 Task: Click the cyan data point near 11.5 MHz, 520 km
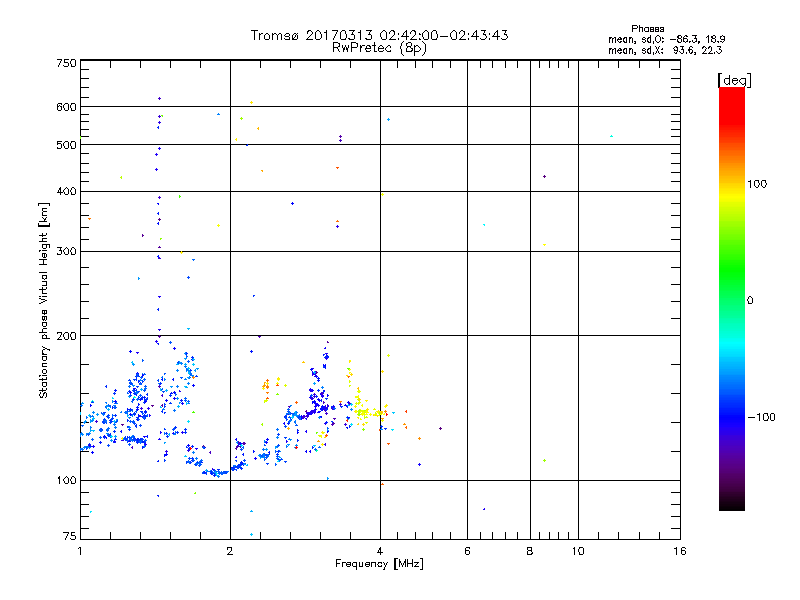point(611,136)
